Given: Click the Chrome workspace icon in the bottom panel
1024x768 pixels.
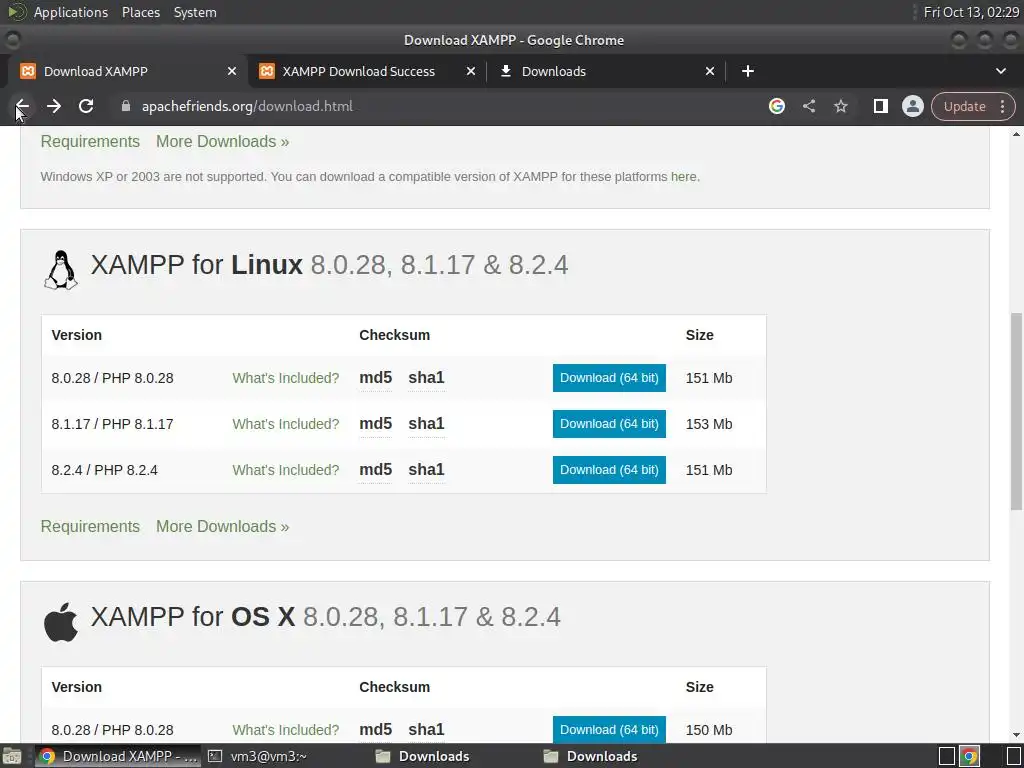Looking at the screenshot, I should click(970, 756).
